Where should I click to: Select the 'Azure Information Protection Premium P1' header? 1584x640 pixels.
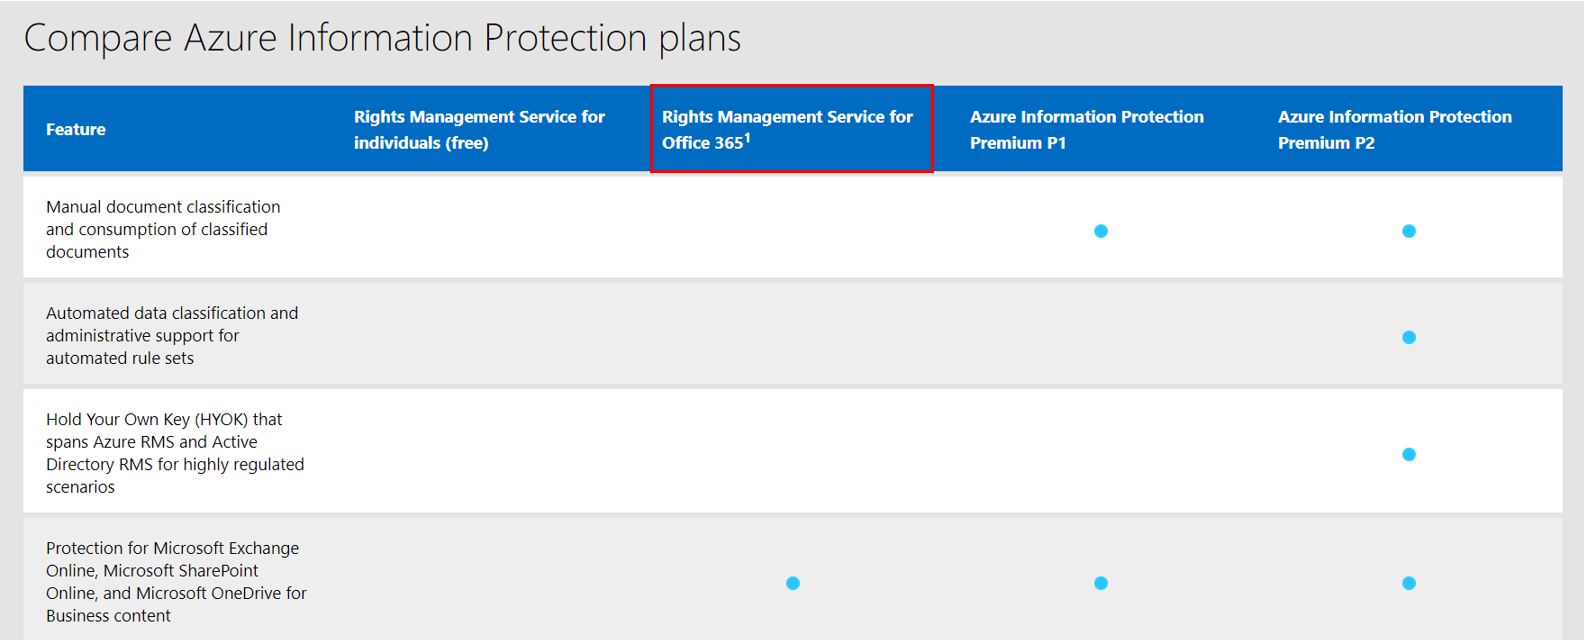(1086, 130)
